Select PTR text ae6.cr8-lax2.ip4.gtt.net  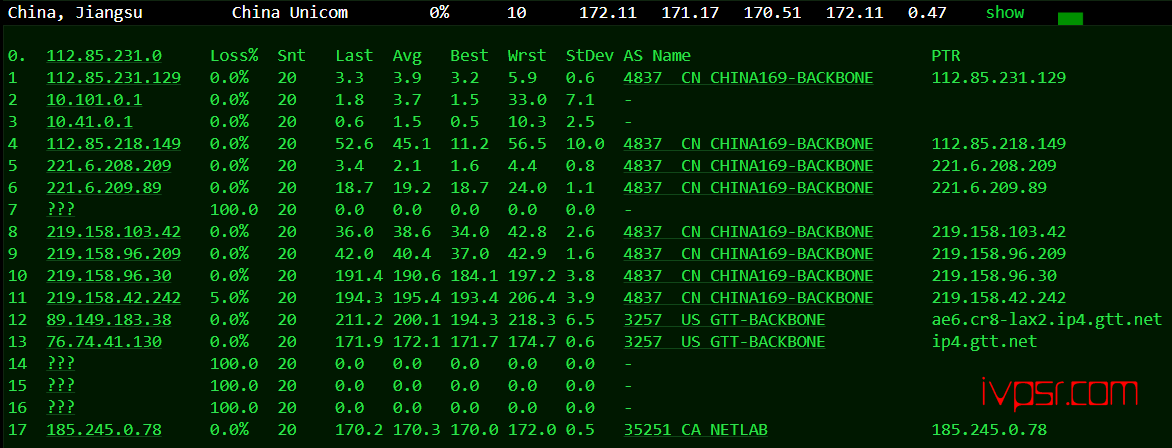(1046, 321)
